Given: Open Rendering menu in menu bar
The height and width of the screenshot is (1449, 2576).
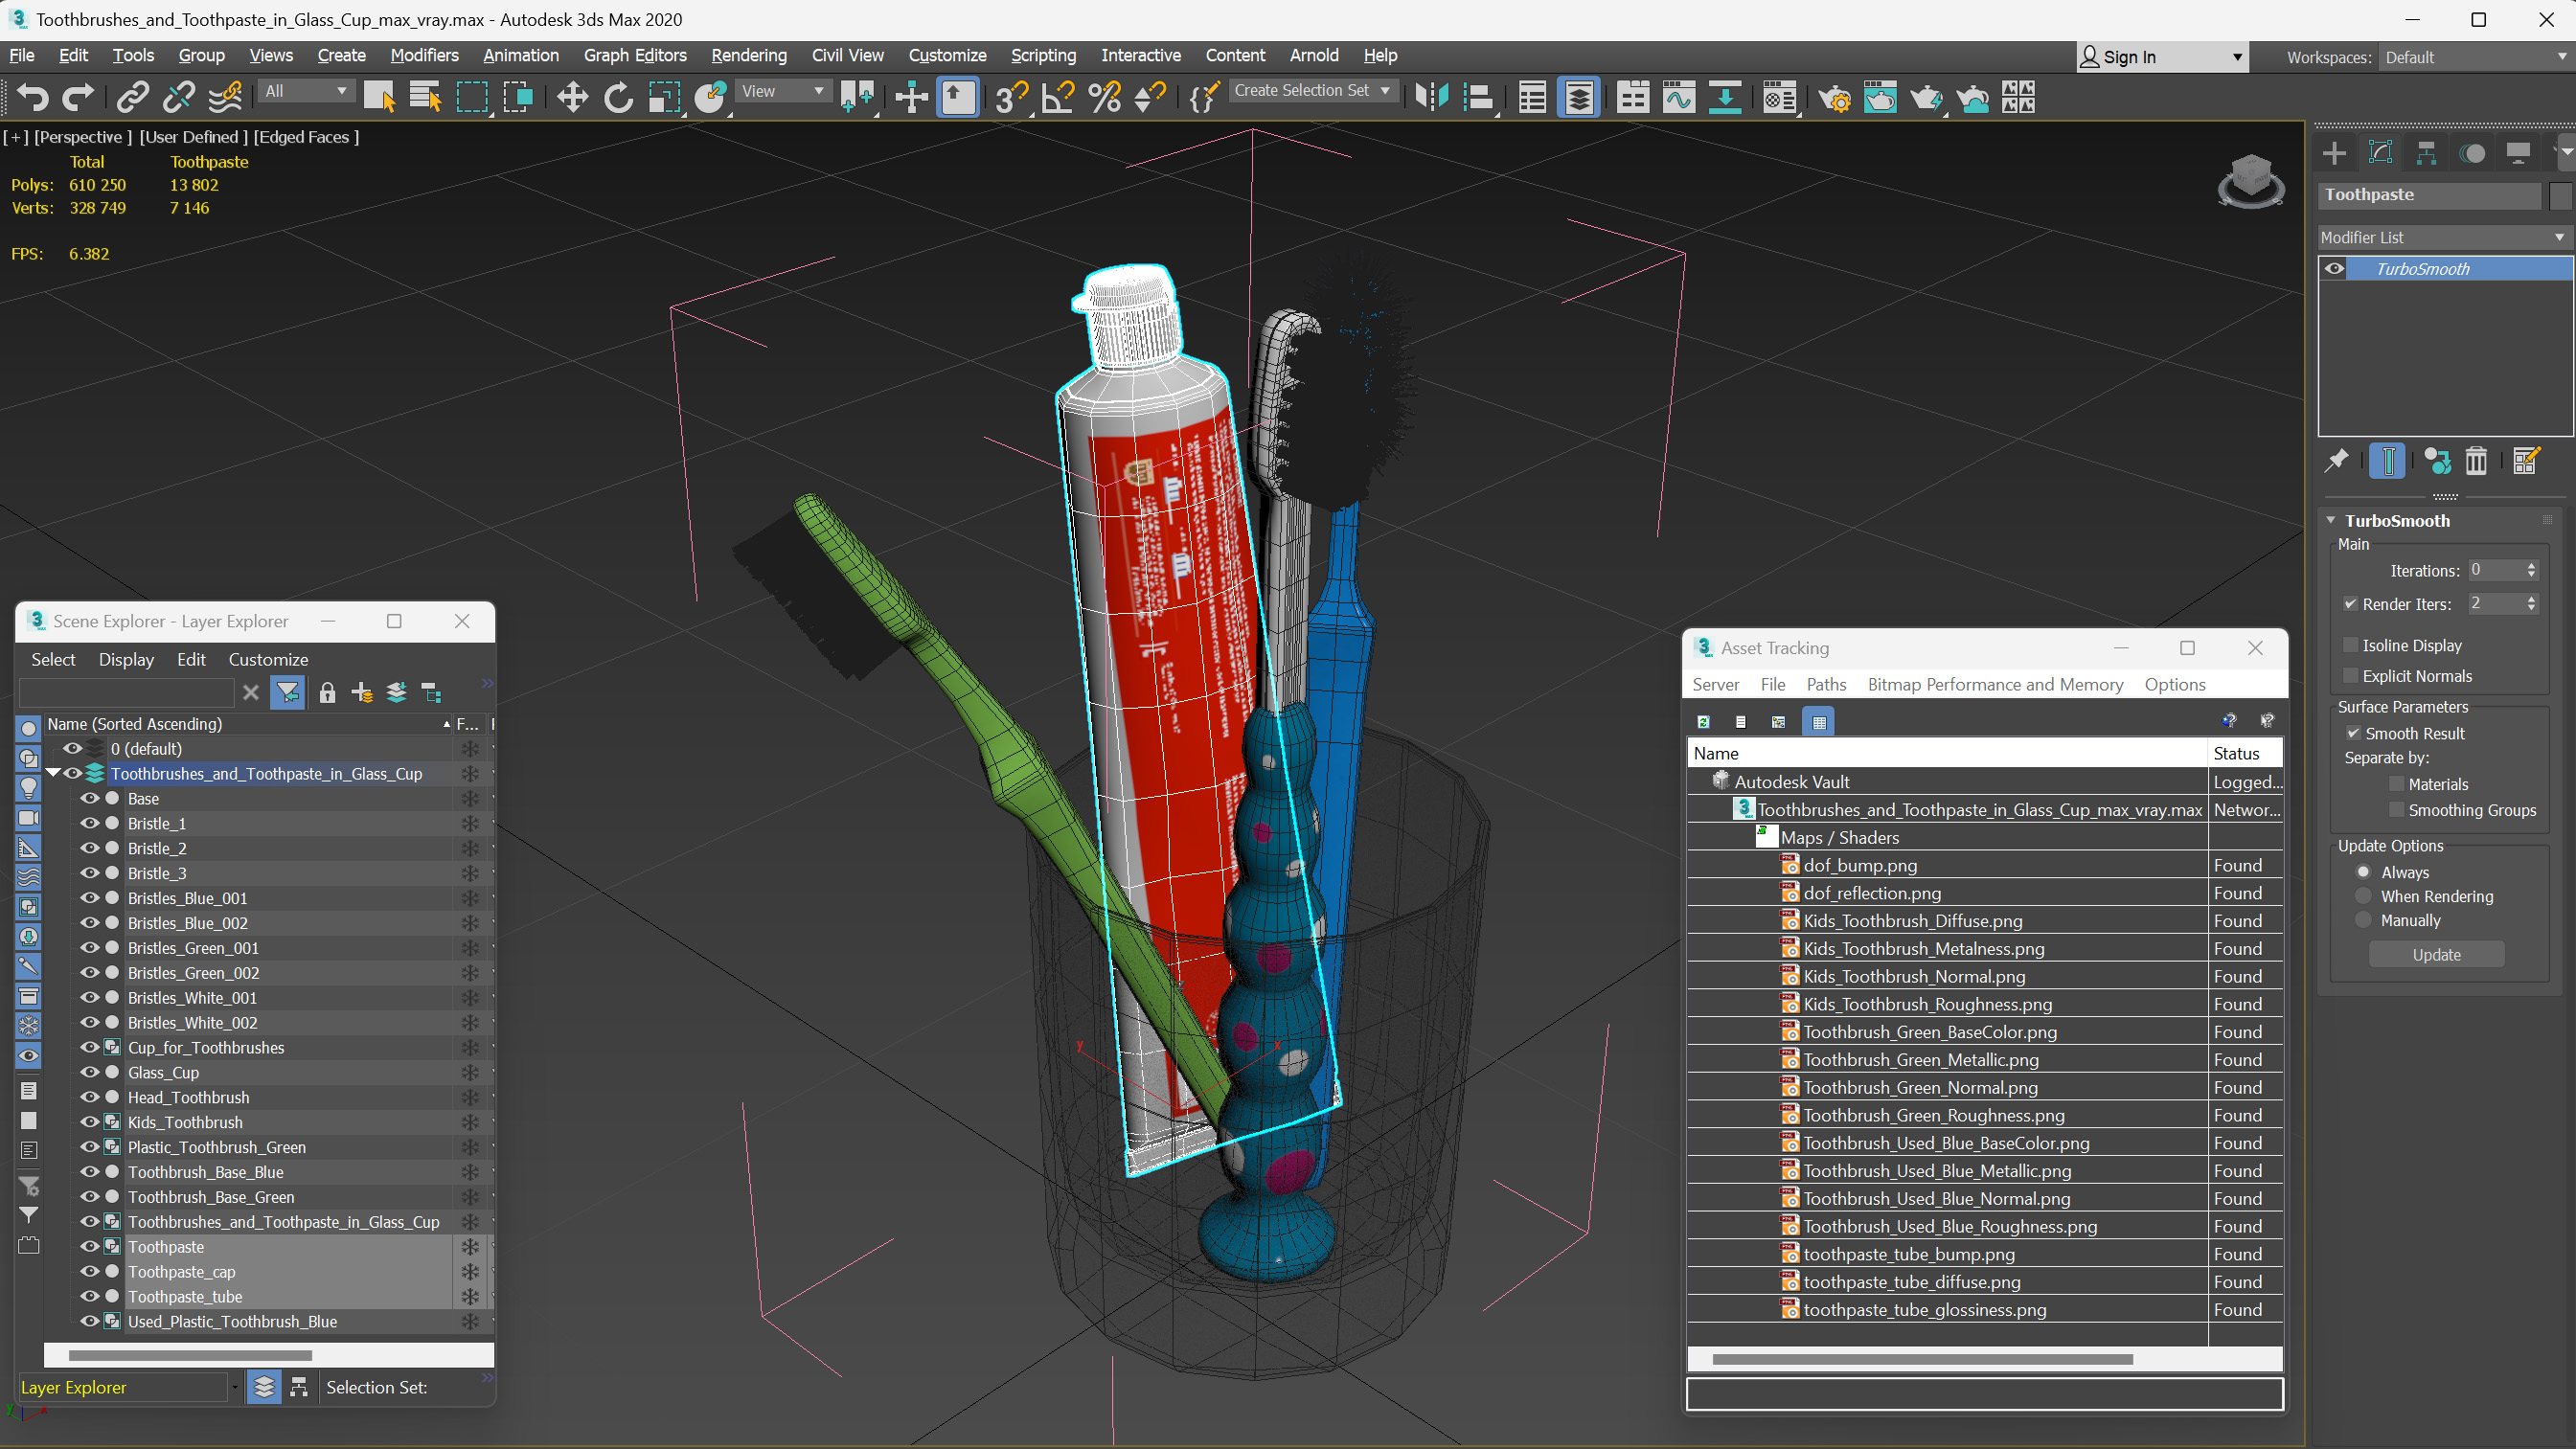Looking at the screenshot, I should (x=746, y=55).
